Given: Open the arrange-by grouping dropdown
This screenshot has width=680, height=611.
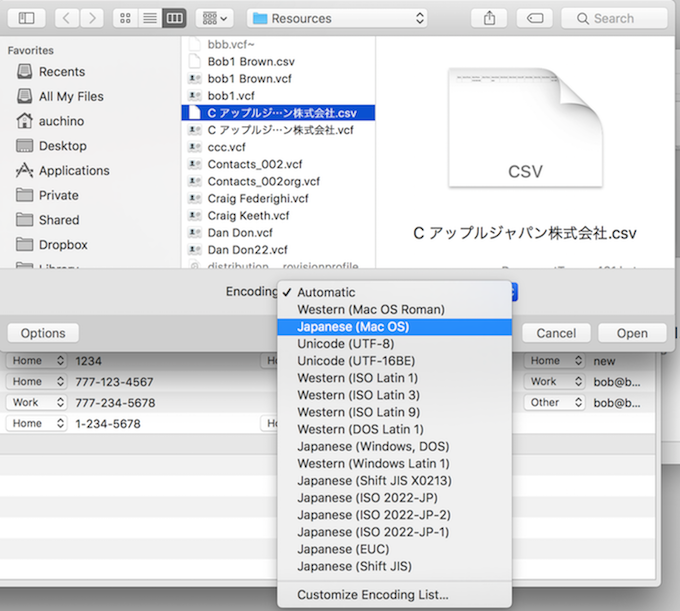Looking at the screenshot, I should (214, 18).
